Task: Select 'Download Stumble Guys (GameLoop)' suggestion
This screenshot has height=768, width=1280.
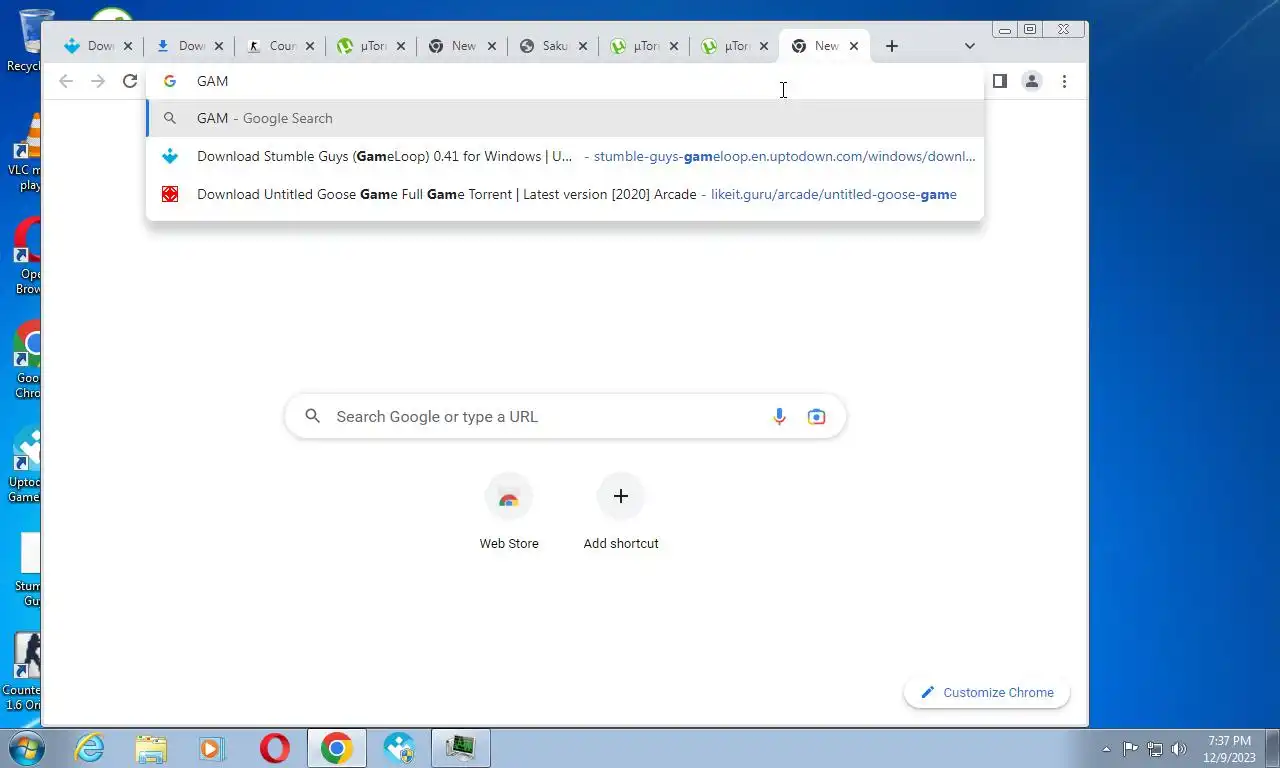Action: 565,156
